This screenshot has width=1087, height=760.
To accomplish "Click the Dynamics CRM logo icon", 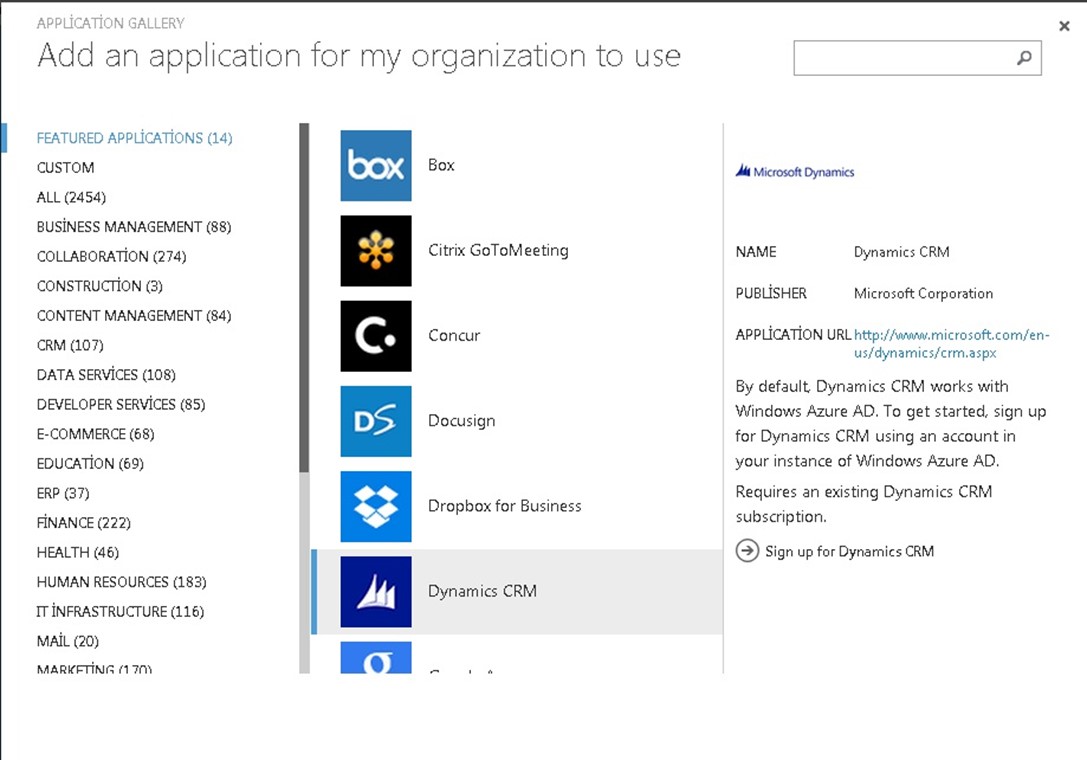I will (x=376, y=592).
